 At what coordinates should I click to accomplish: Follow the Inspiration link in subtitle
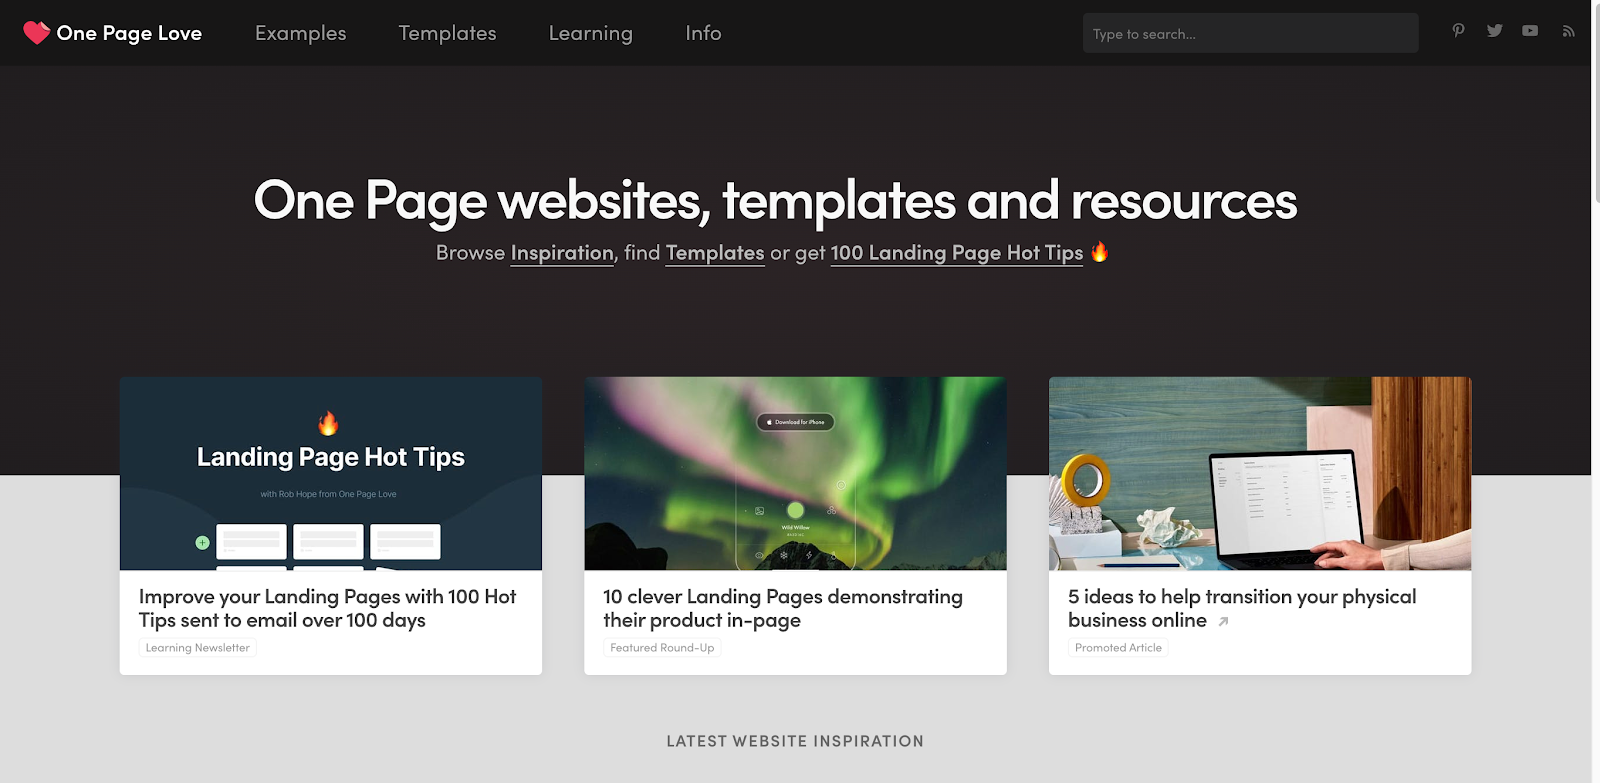562,253
